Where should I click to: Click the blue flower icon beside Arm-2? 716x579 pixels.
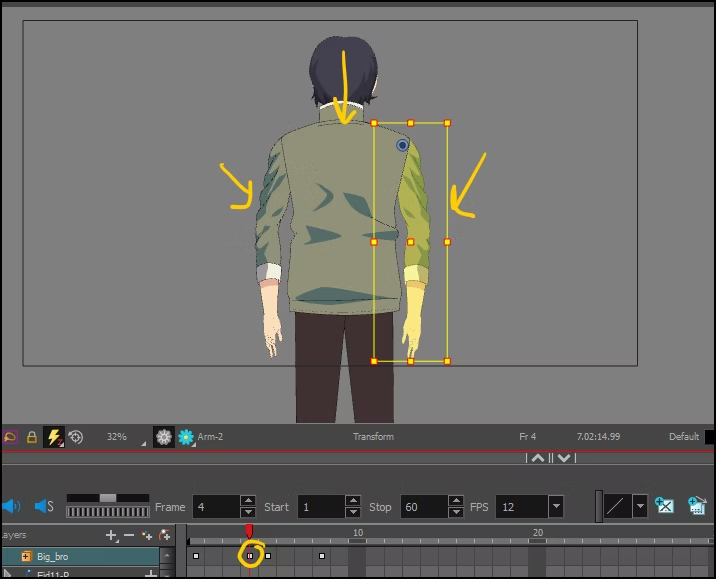point(186,437)
